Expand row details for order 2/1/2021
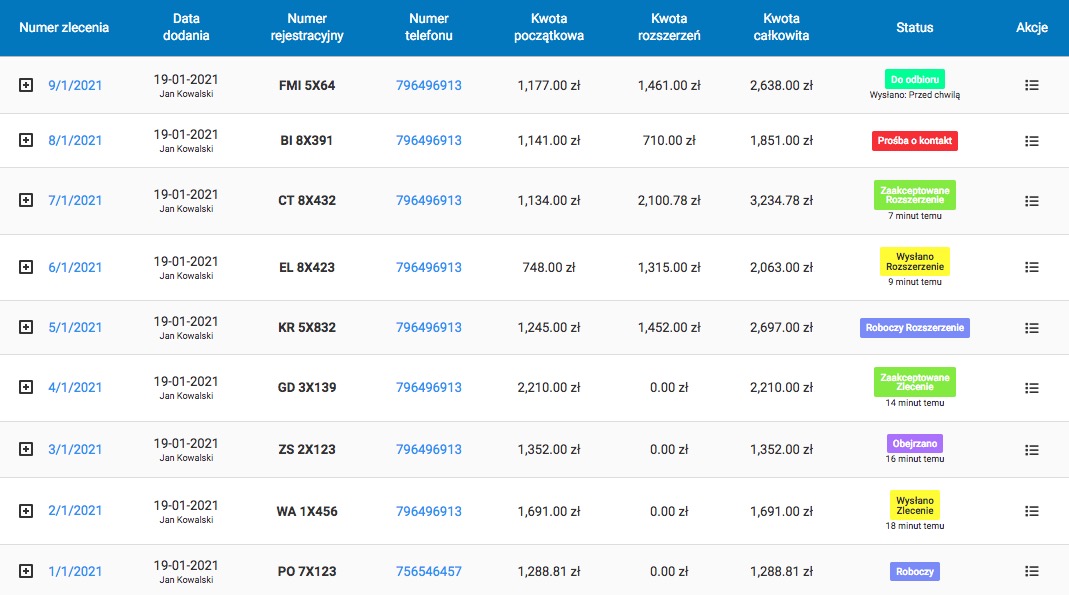The image size is (1069, 595). [27, 511]
